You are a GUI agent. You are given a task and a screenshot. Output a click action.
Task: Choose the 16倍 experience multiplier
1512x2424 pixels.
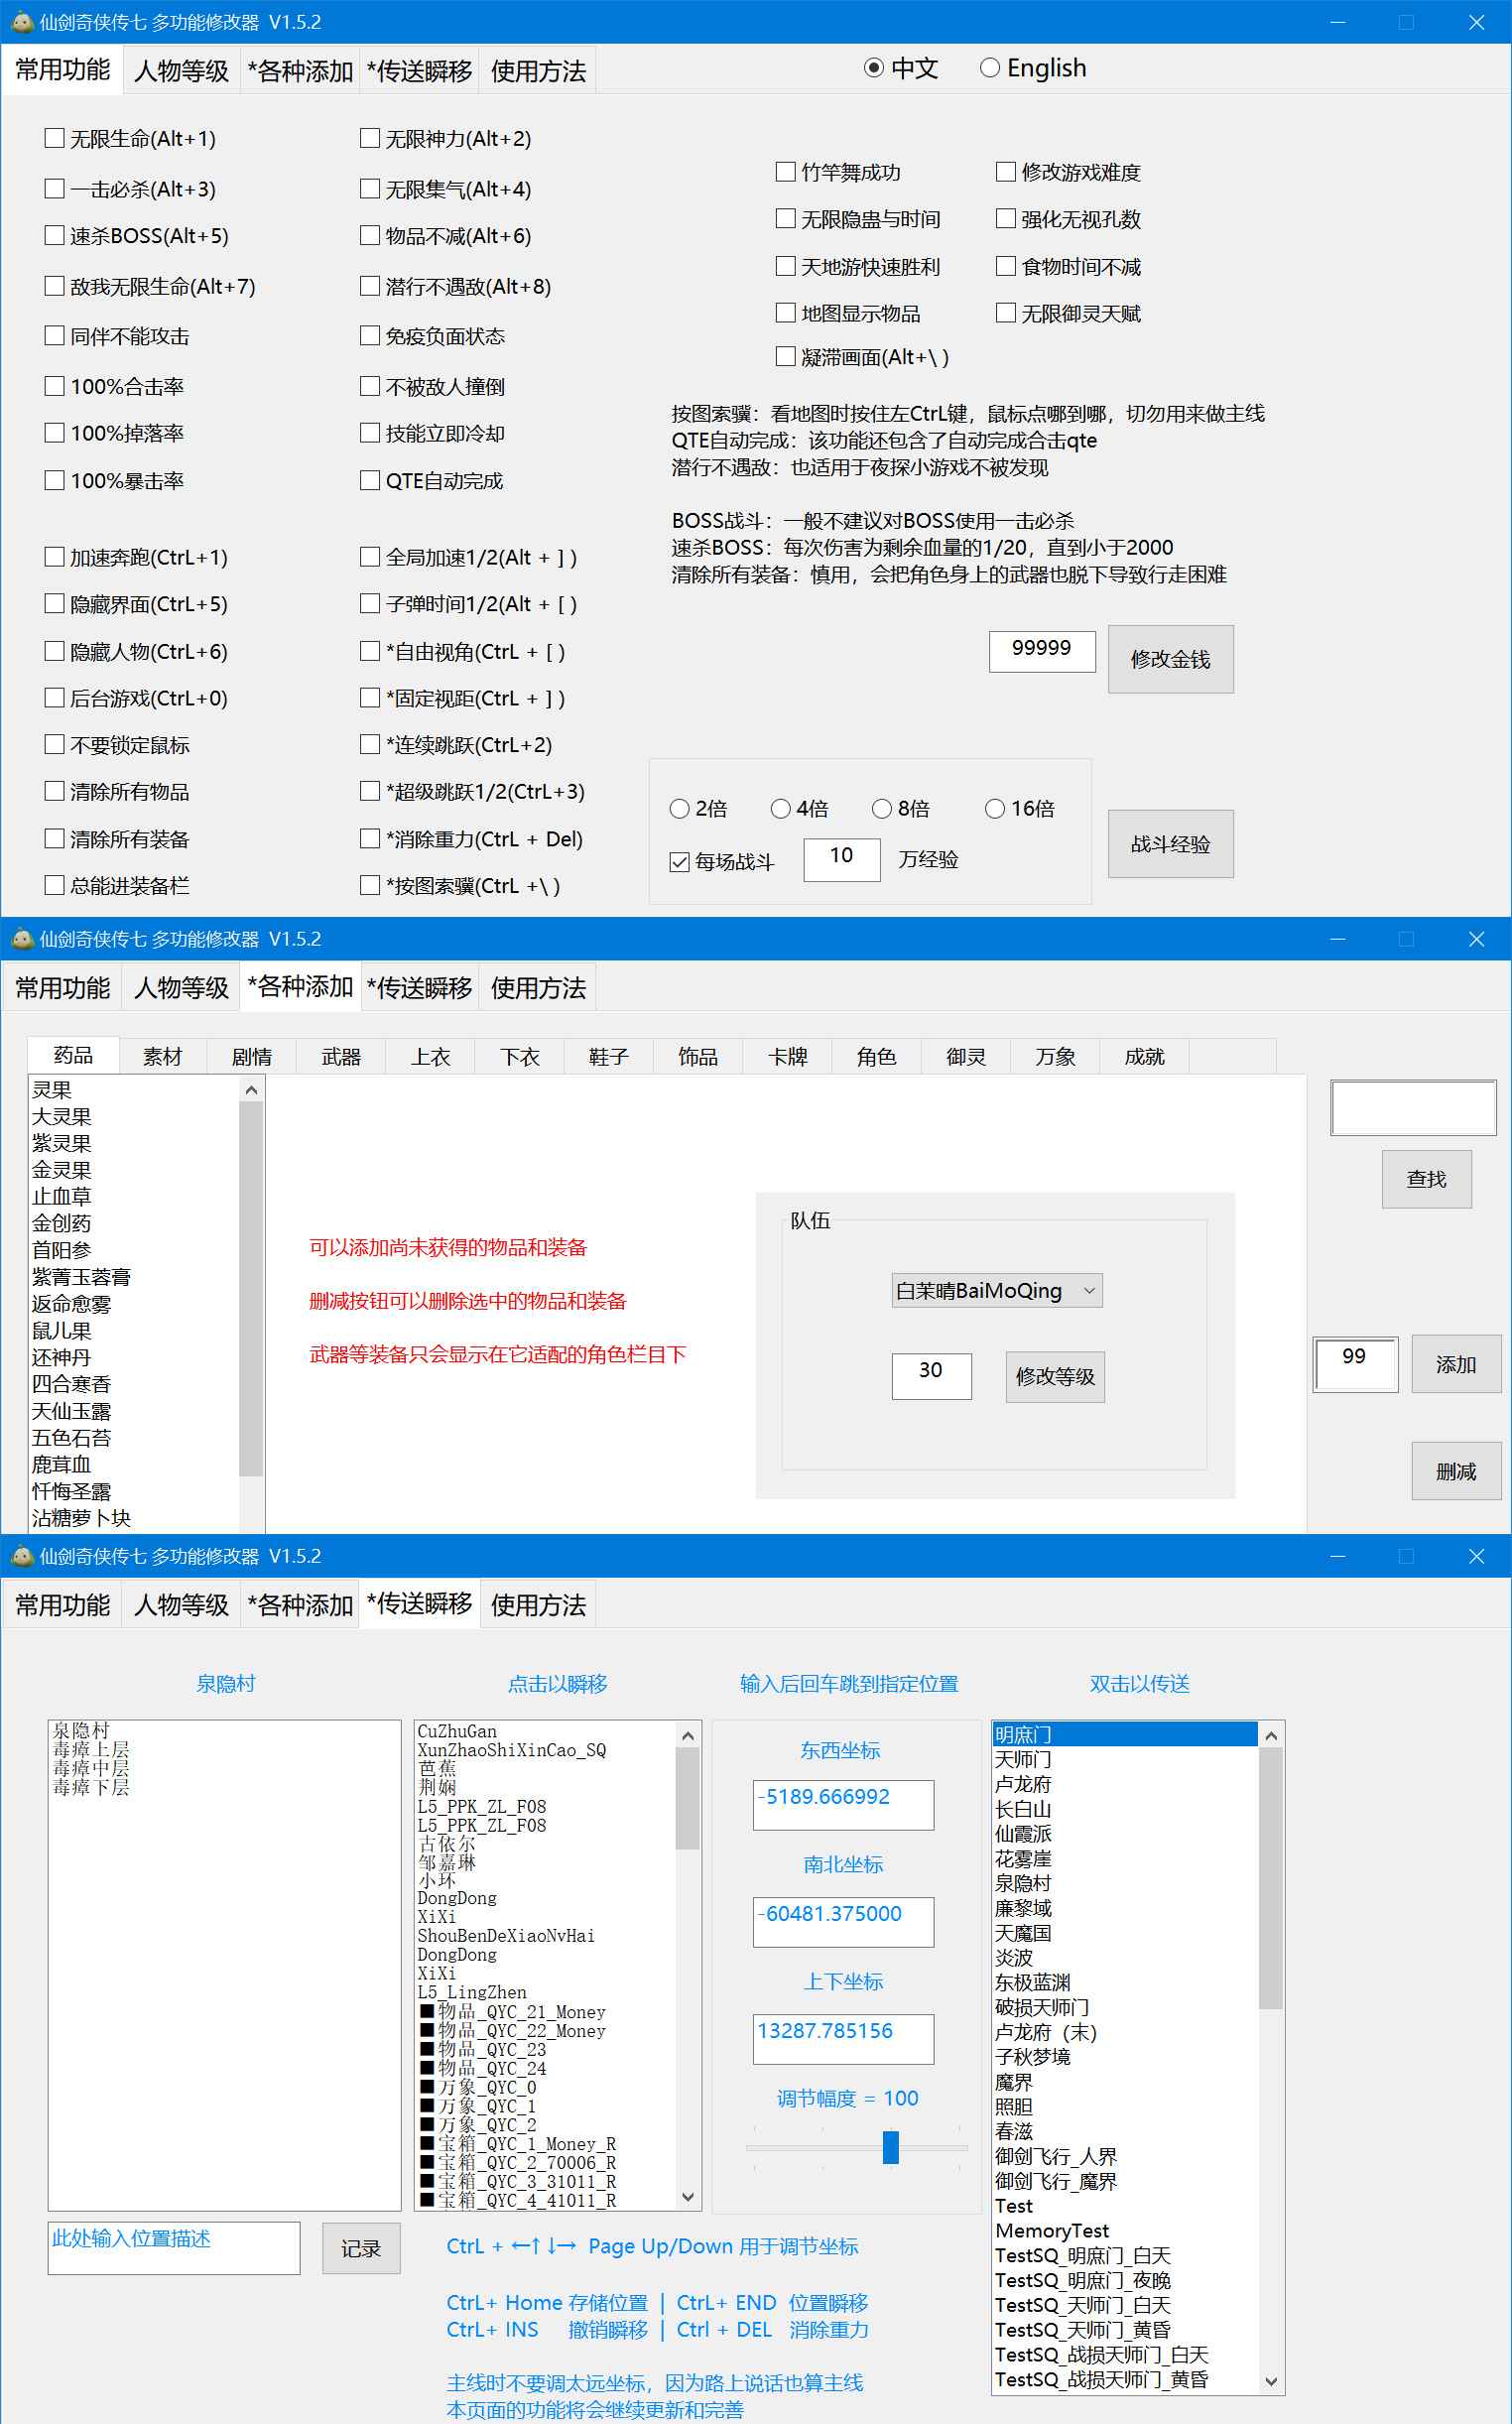(x=995, y=808)
